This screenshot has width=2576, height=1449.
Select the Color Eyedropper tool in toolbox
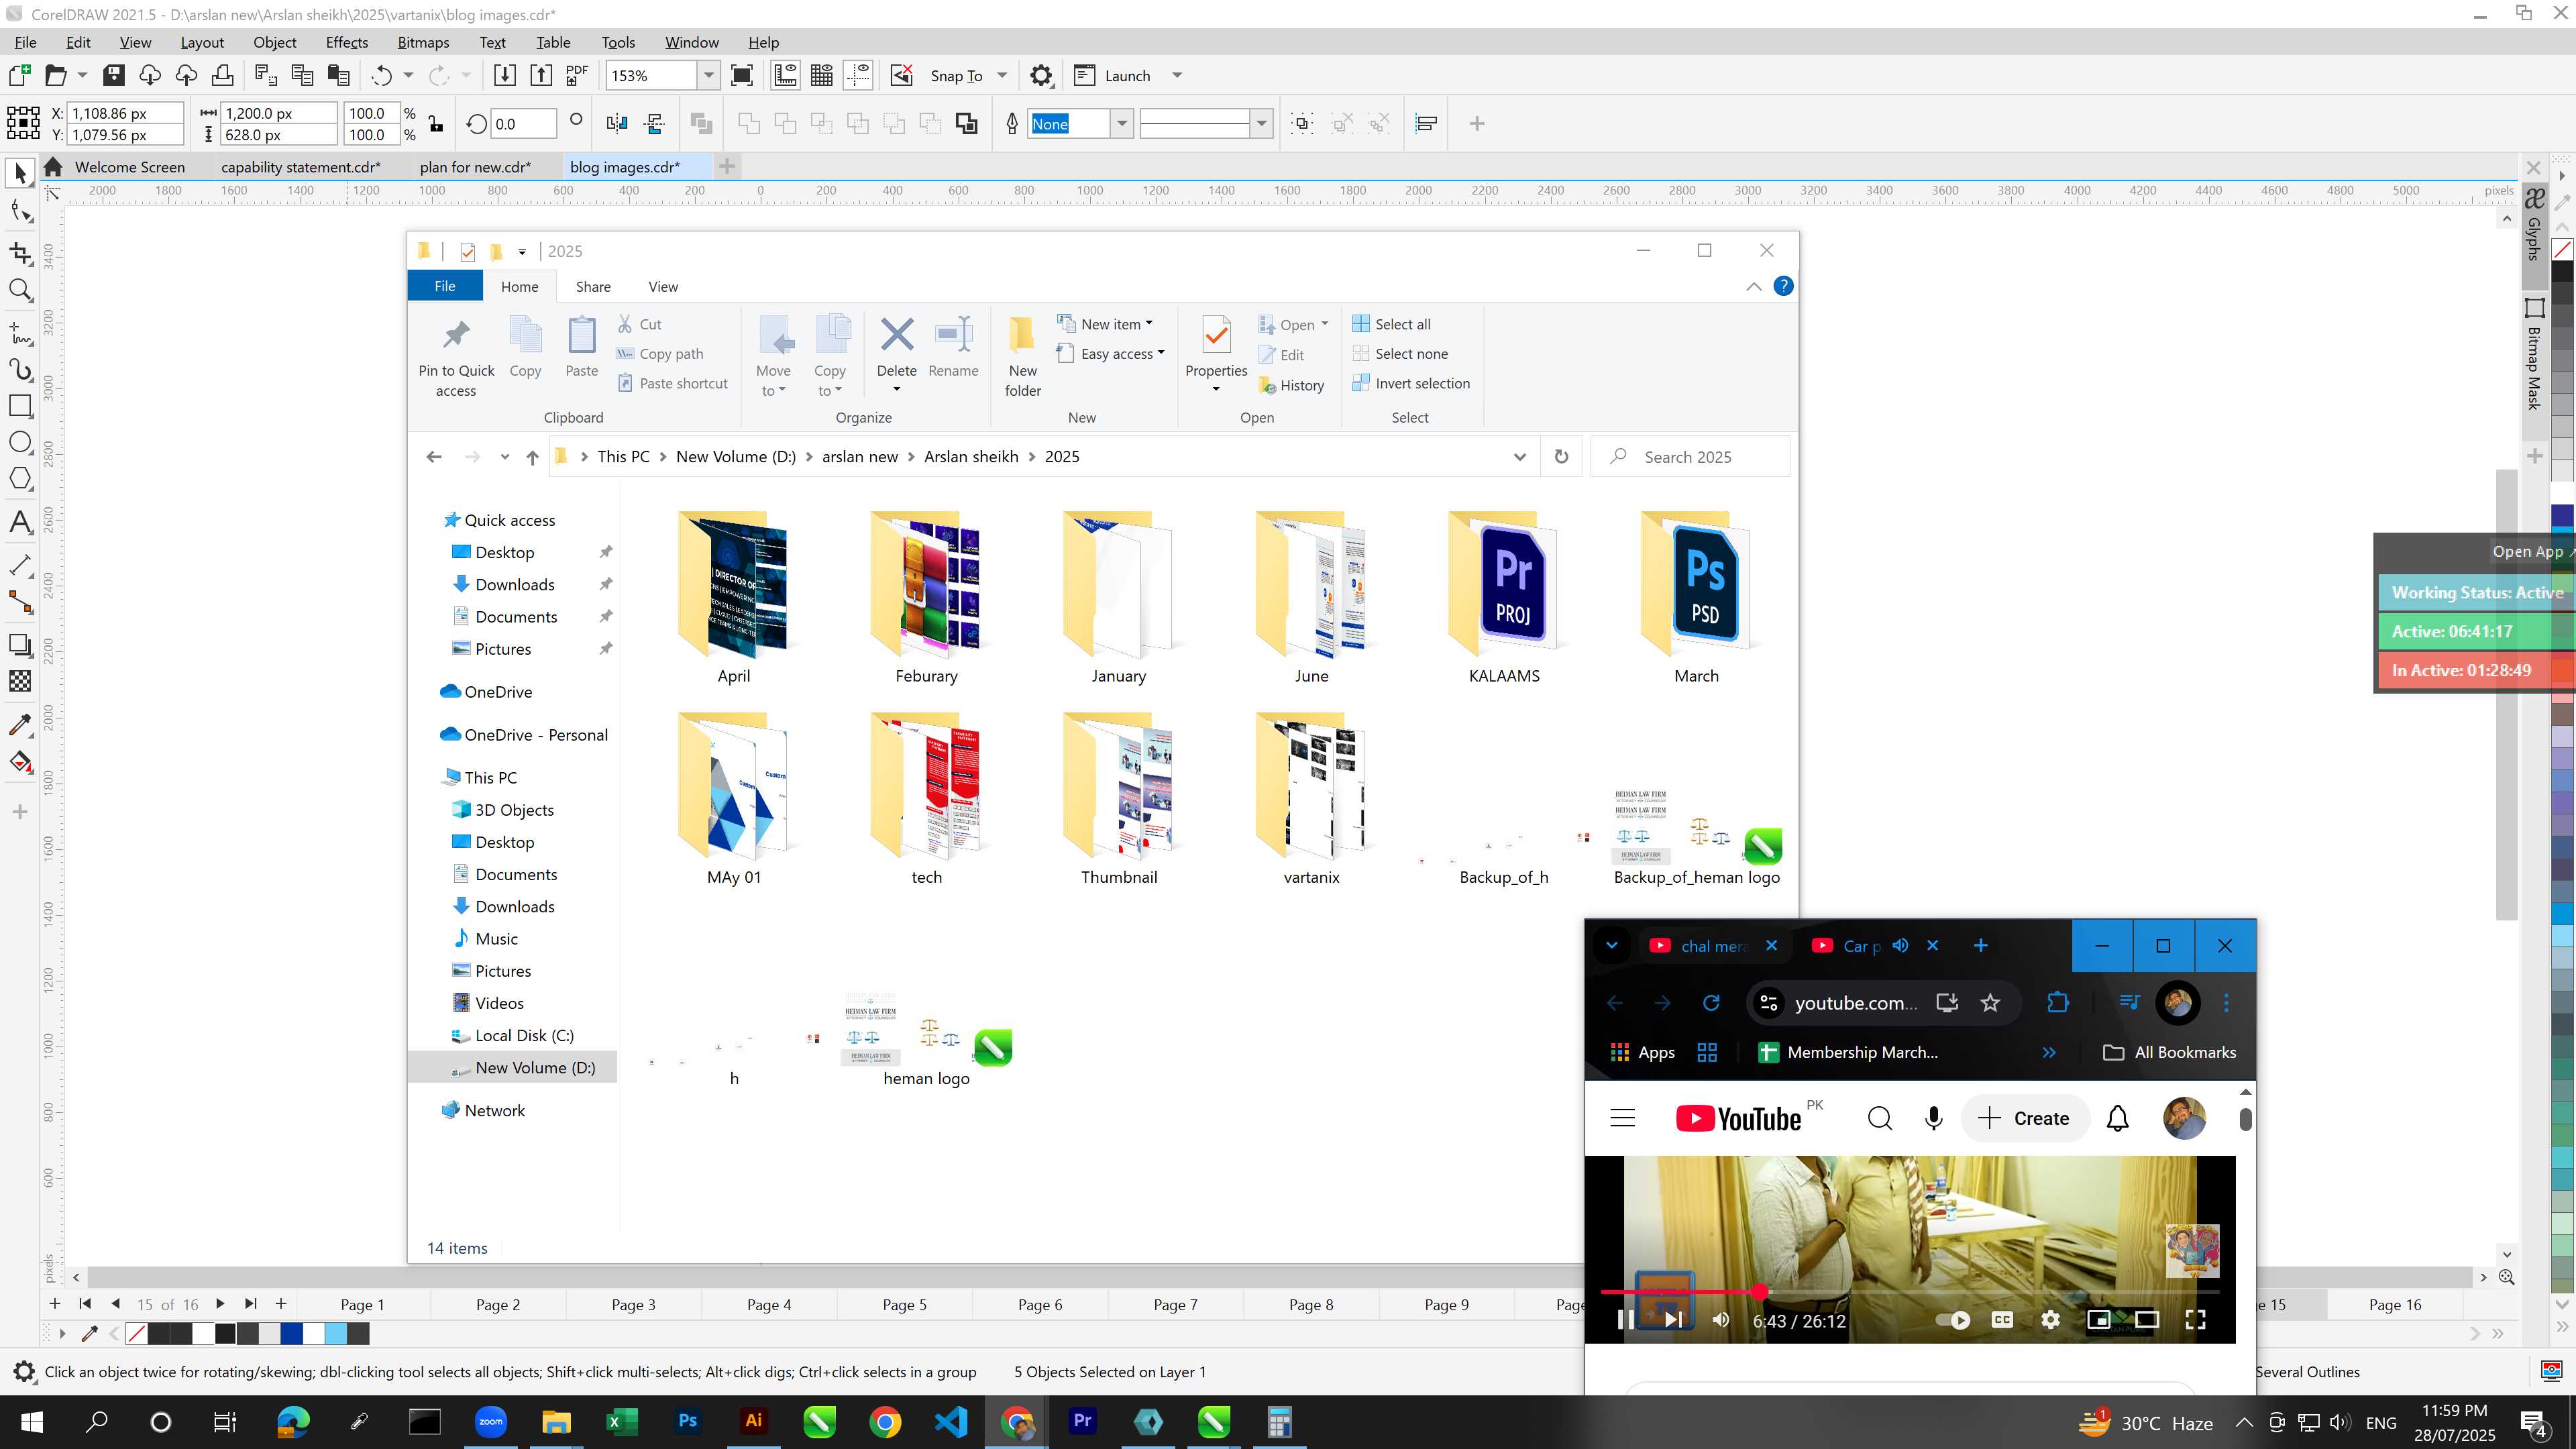[20, 725]
